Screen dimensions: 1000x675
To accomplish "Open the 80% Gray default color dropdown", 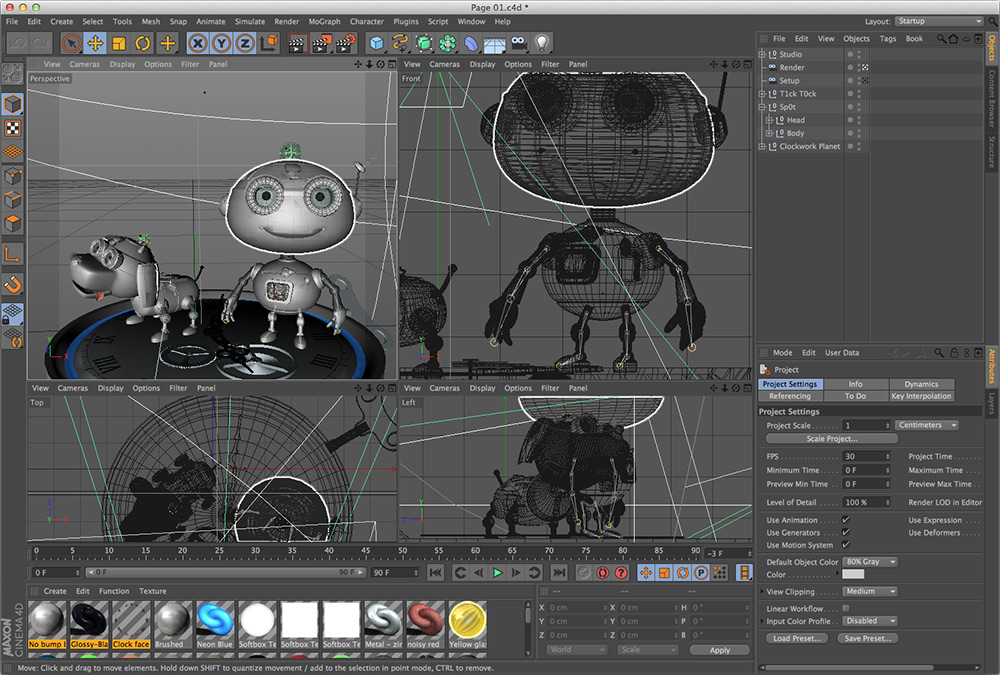I will point(870,561).
